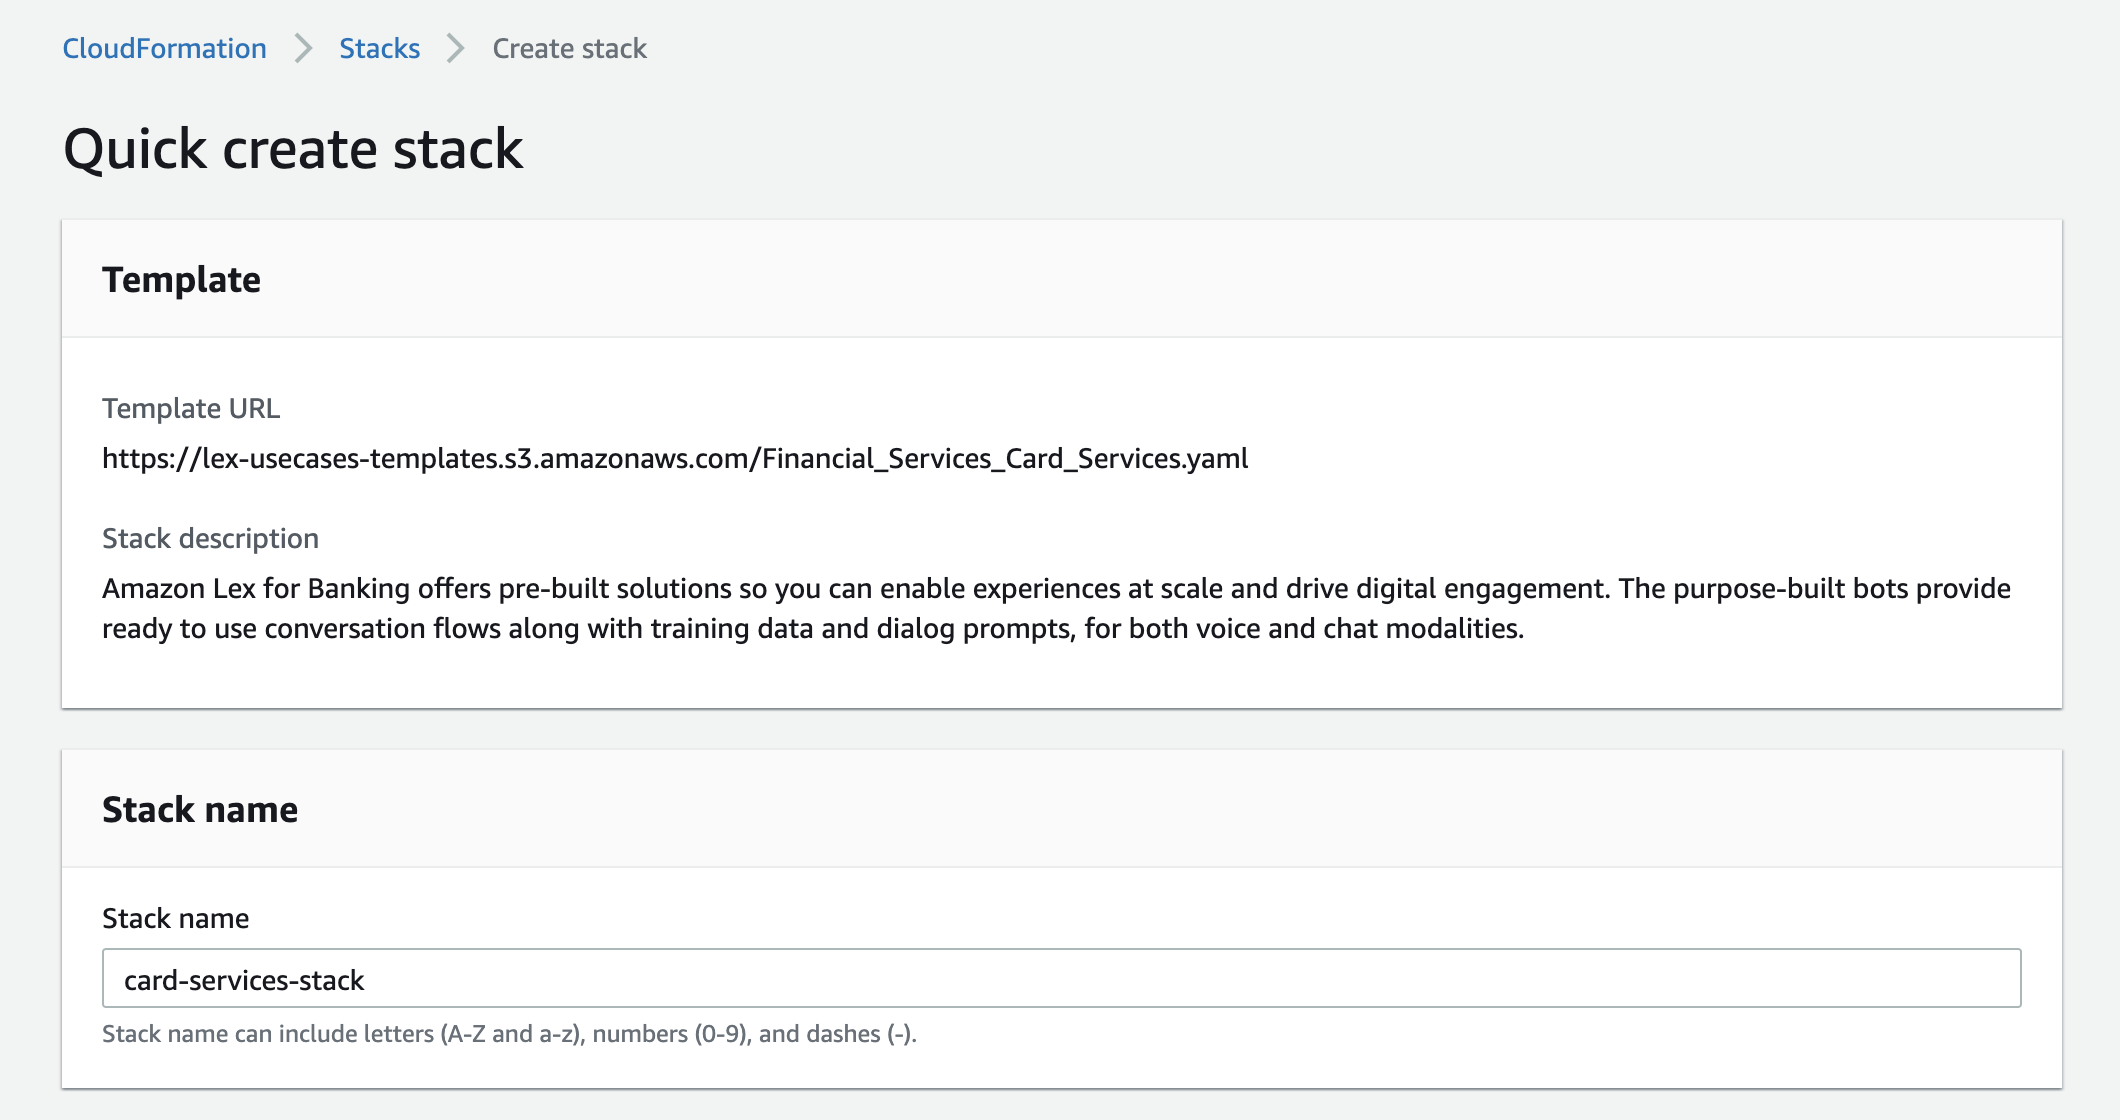
Task: Click the Template section header
Action: tap(181, 280)
